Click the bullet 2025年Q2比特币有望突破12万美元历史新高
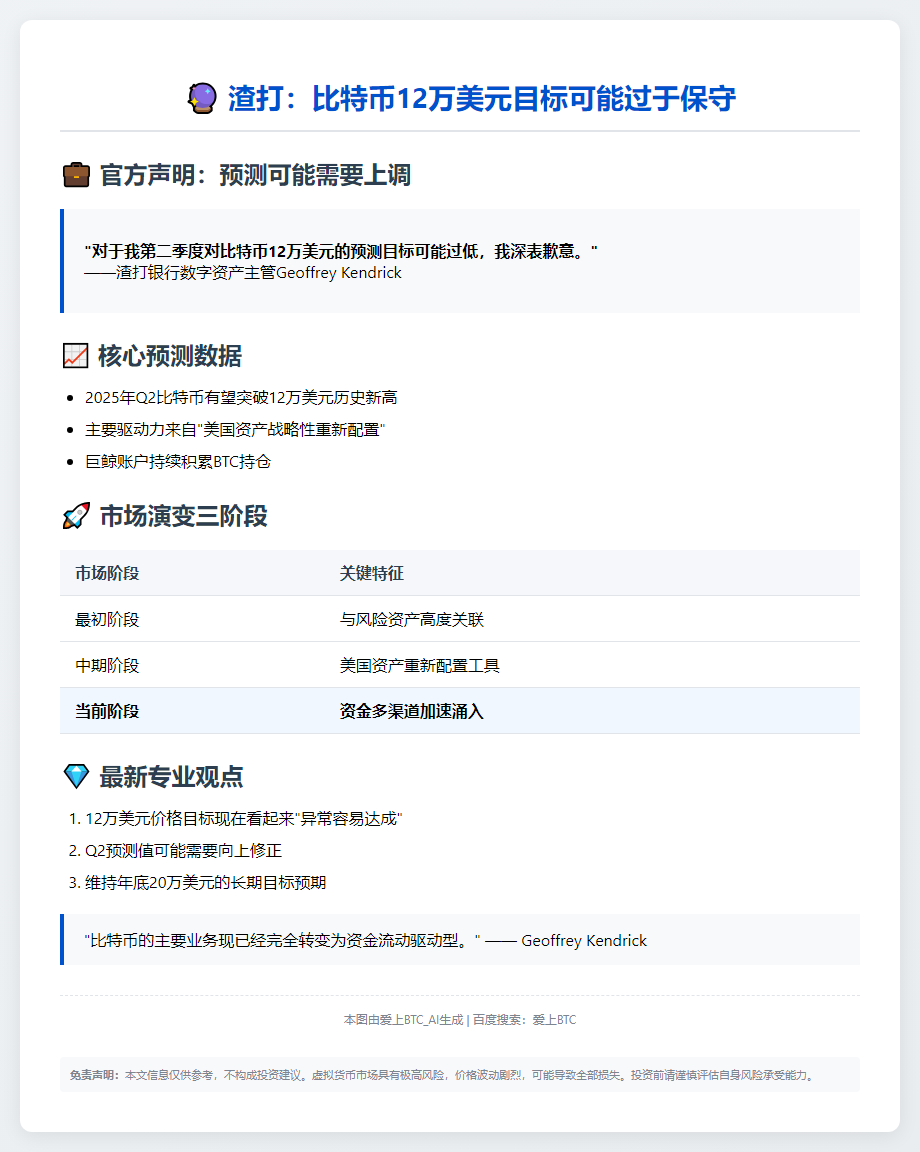The image size is (920, 1152). 241,397
